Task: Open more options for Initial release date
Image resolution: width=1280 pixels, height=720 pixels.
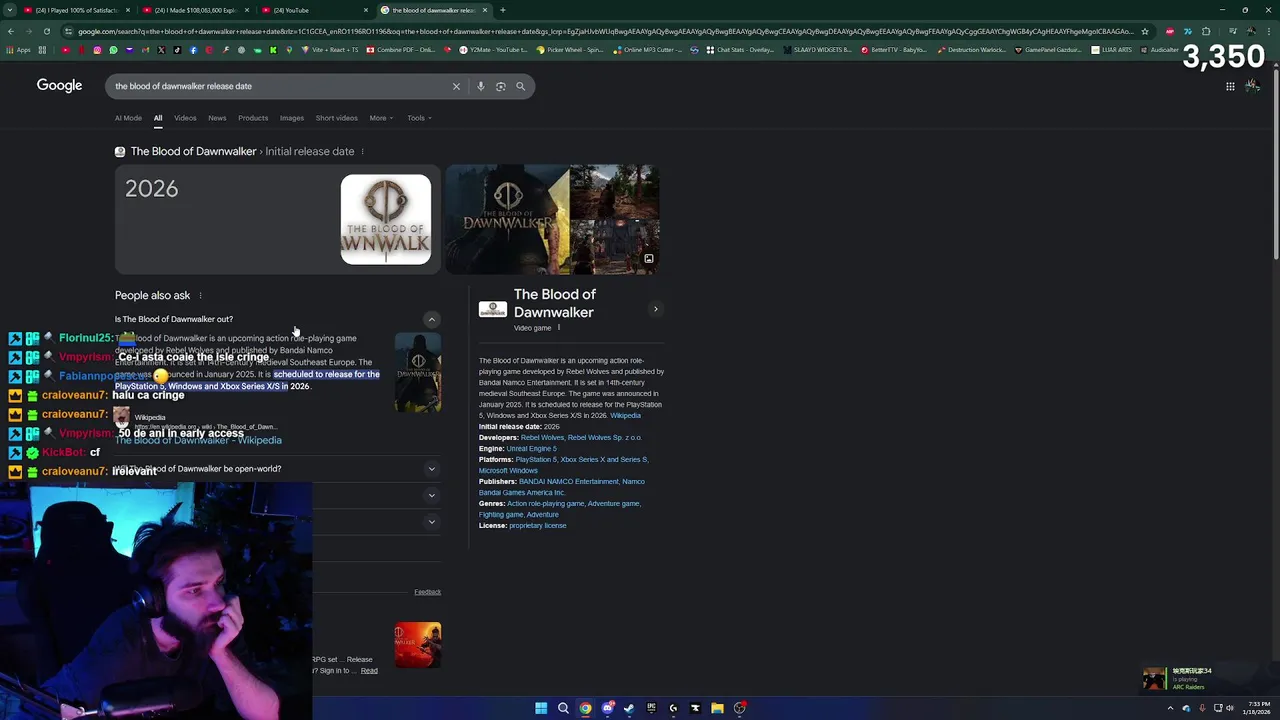Action: pyautogui.click(x=362, y=151)
